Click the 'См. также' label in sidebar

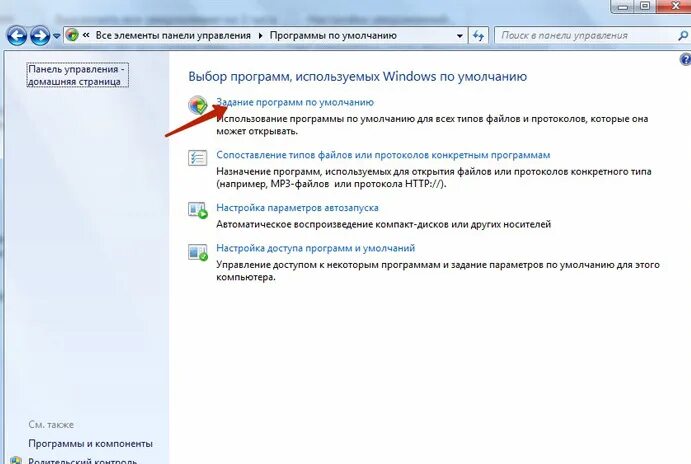coord(51,425)
